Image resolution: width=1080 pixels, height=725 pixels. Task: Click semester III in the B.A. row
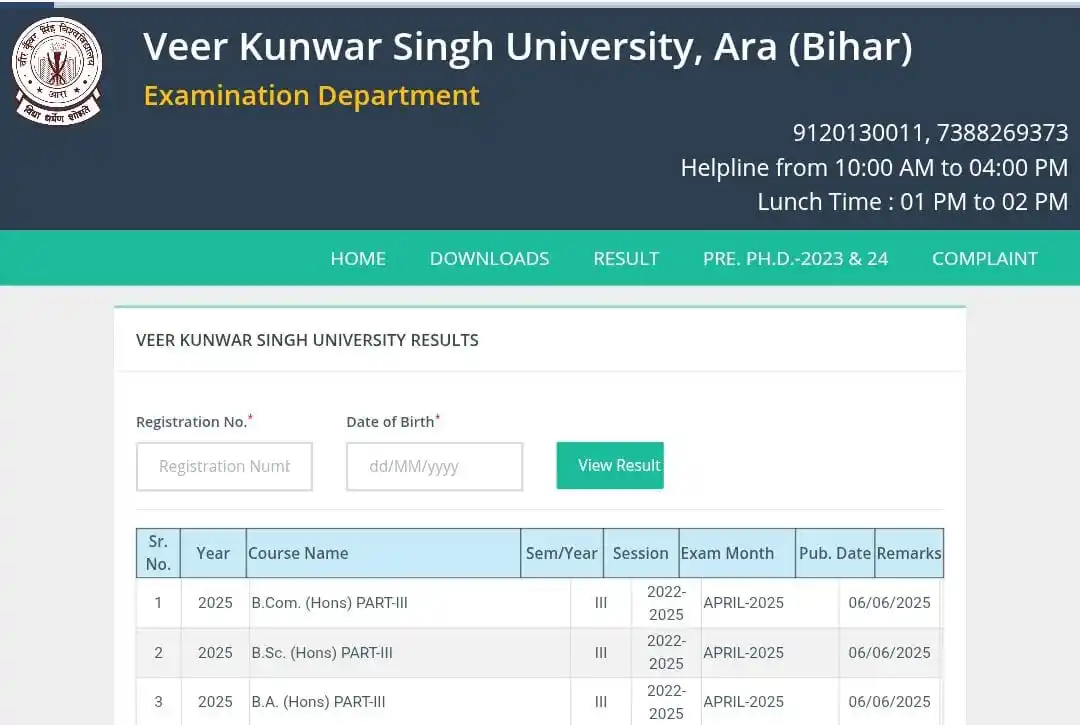(x=601, y=702)
